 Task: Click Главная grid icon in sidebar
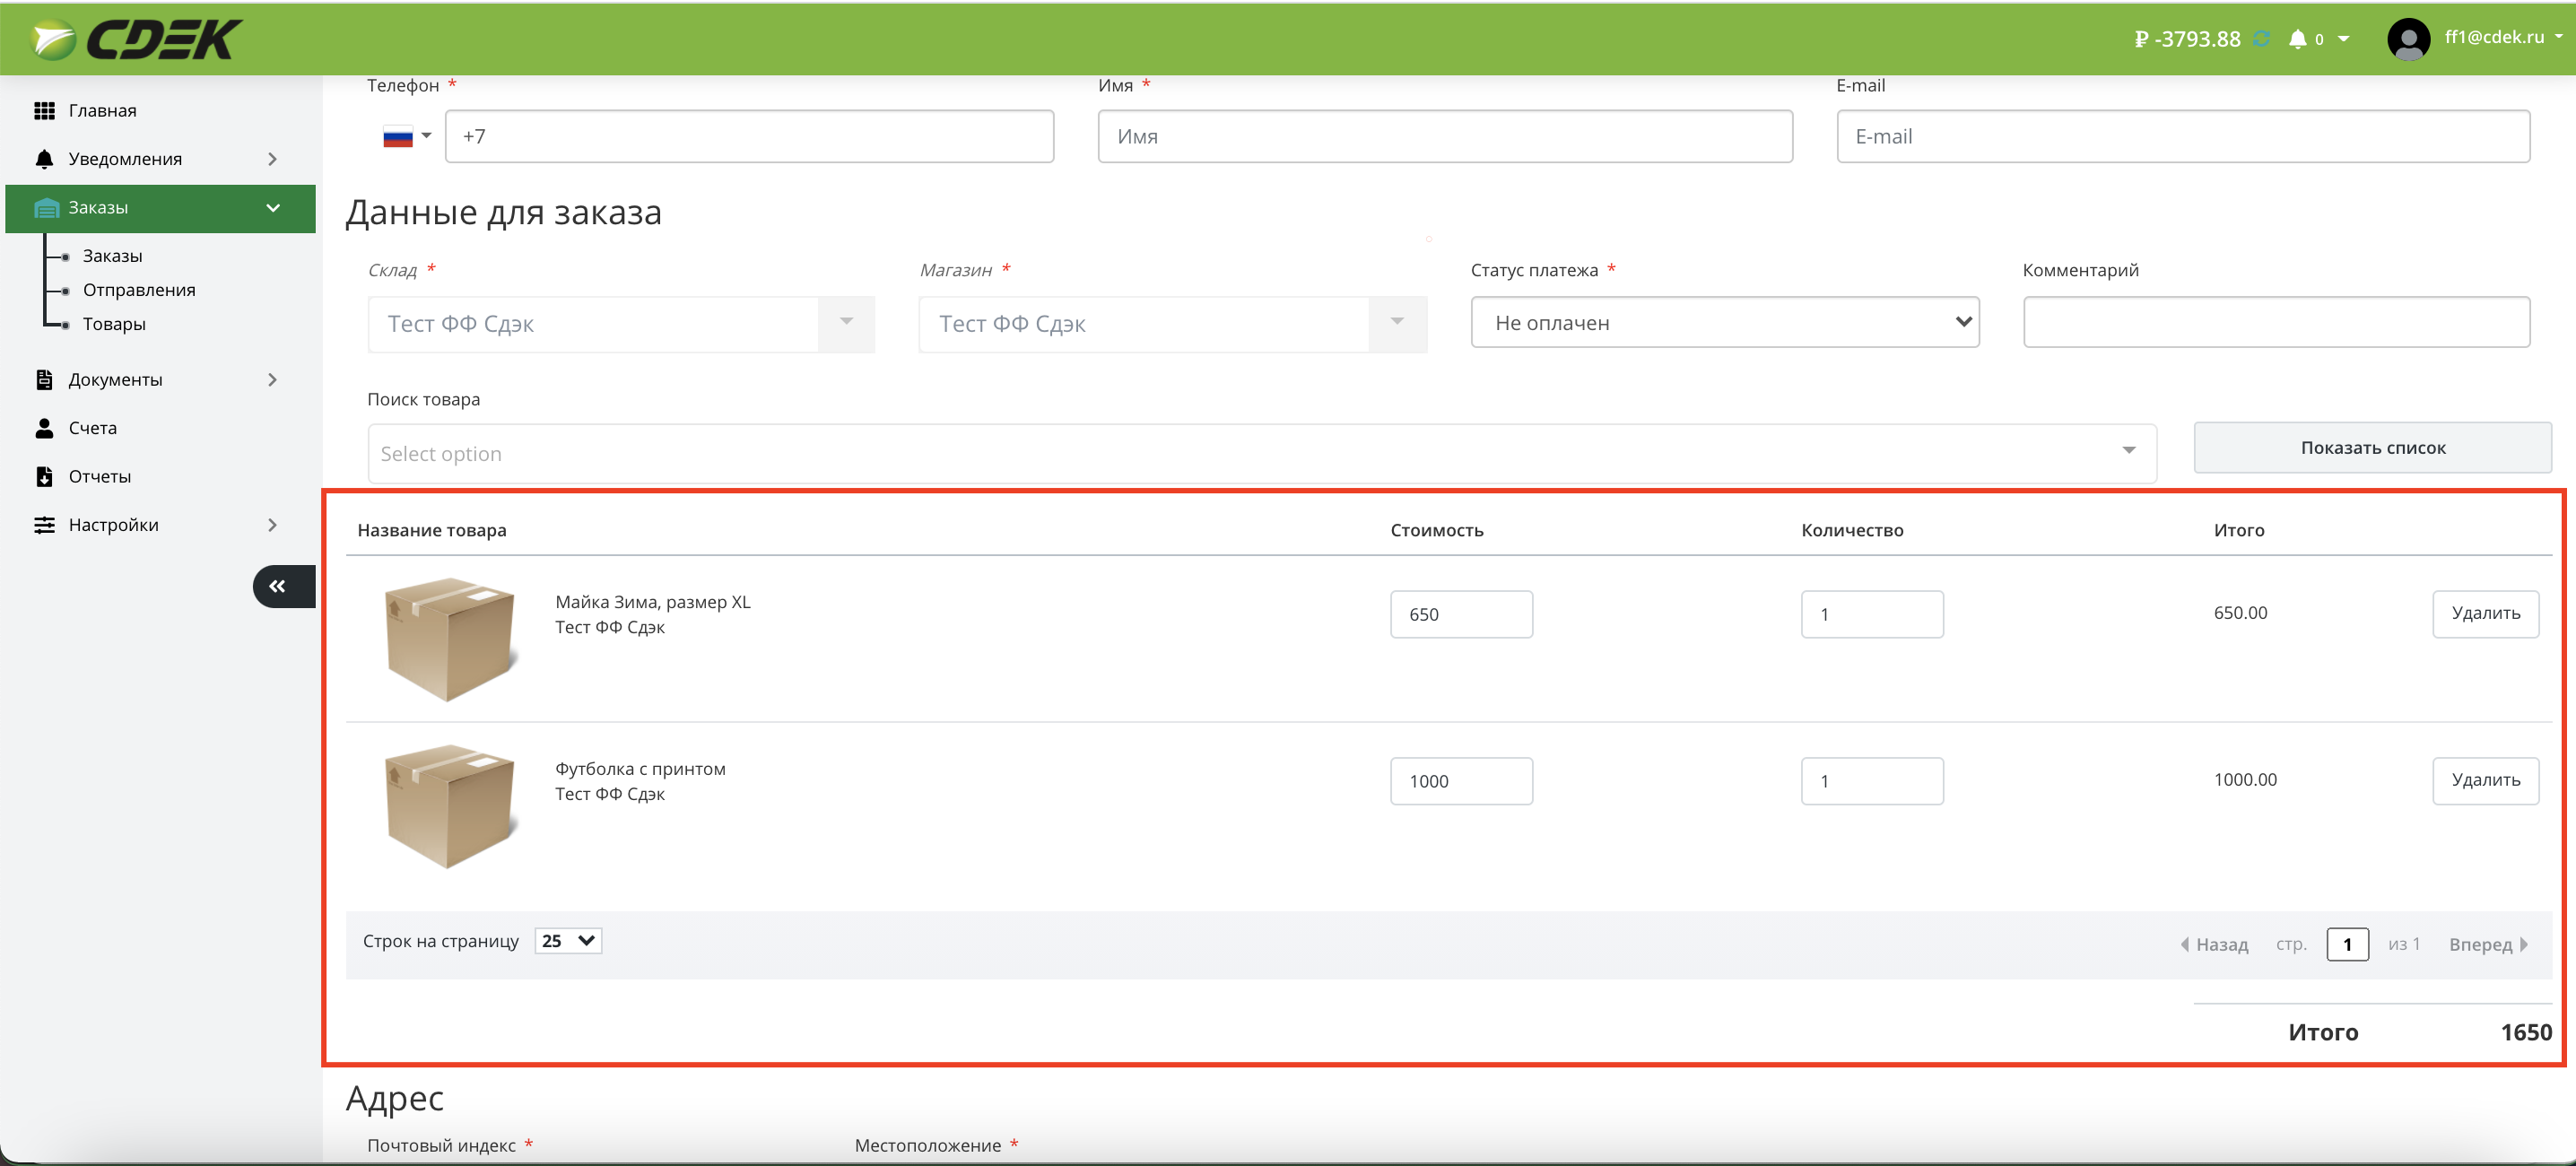(44, 111)
